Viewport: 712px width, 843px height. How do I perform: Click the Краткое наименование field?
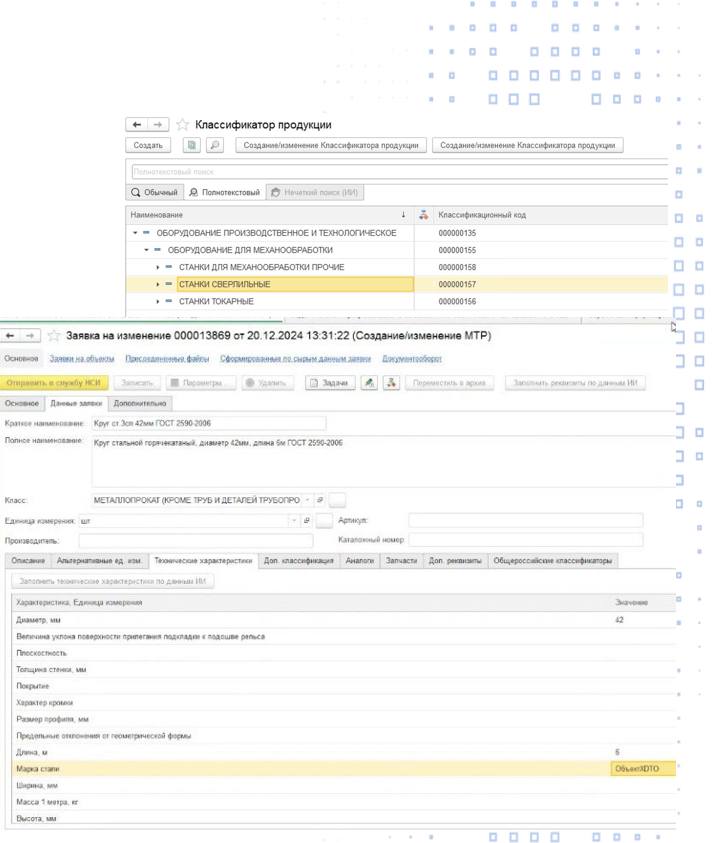click(209, 423)
